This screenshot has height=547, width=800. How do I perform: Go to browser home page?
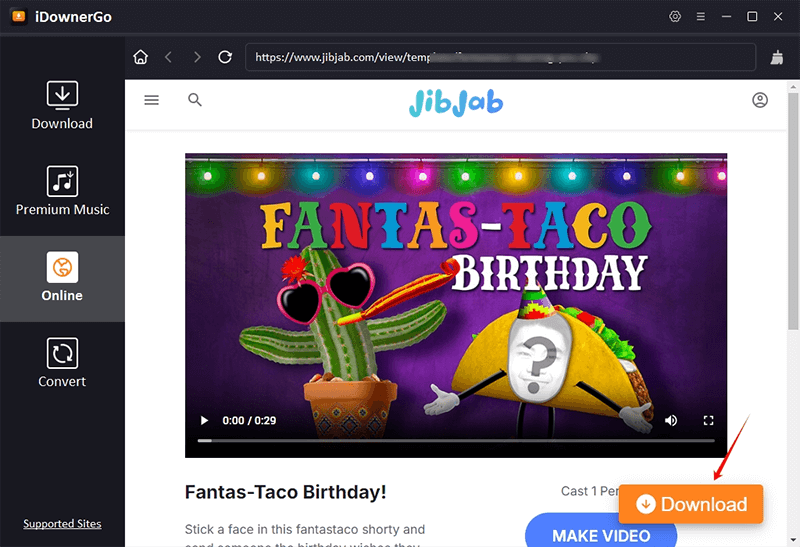point(140,57)
